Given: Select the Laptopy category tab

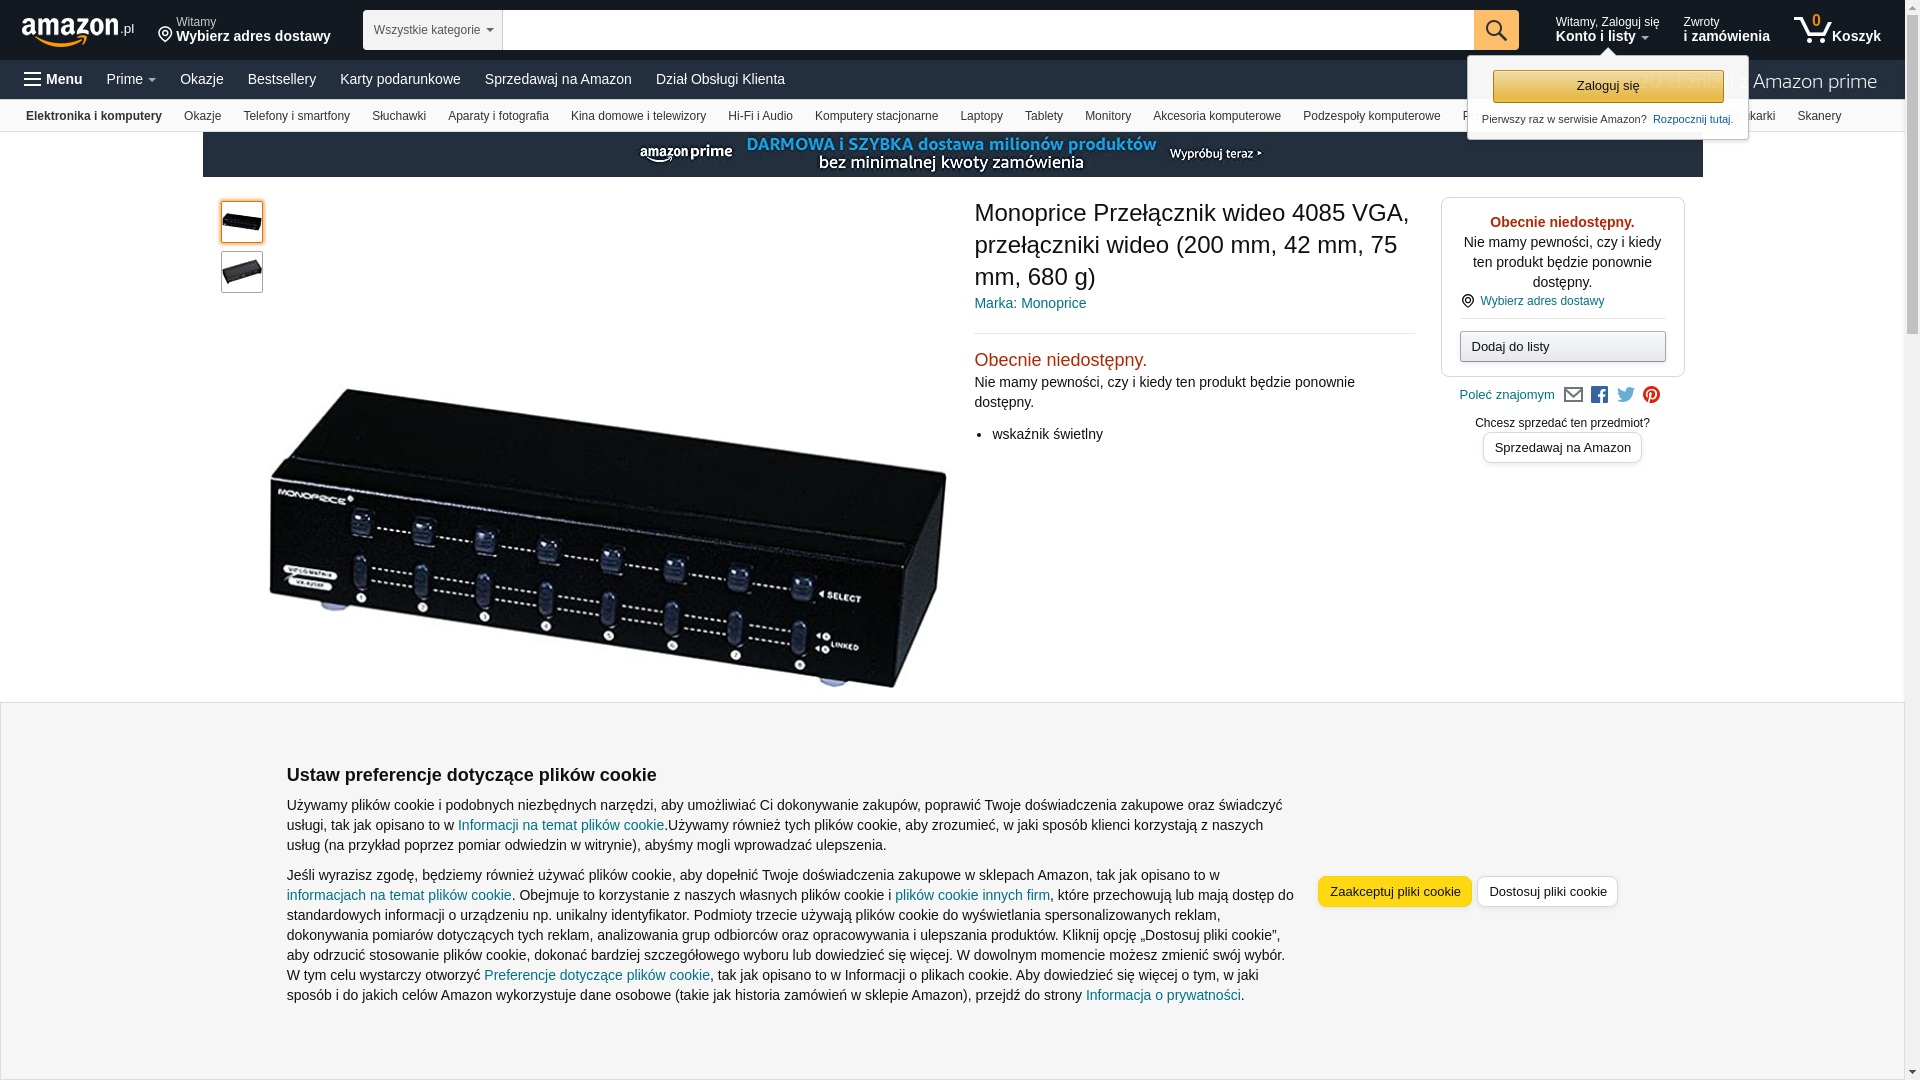Looking at the screenshot, I should pos(981,116).
